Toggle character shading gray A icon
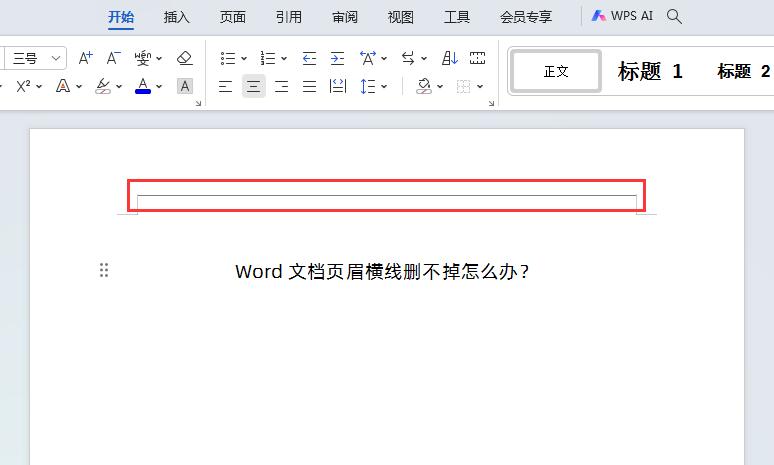This screenshot has width=774, height=465. tap(185, 86)
